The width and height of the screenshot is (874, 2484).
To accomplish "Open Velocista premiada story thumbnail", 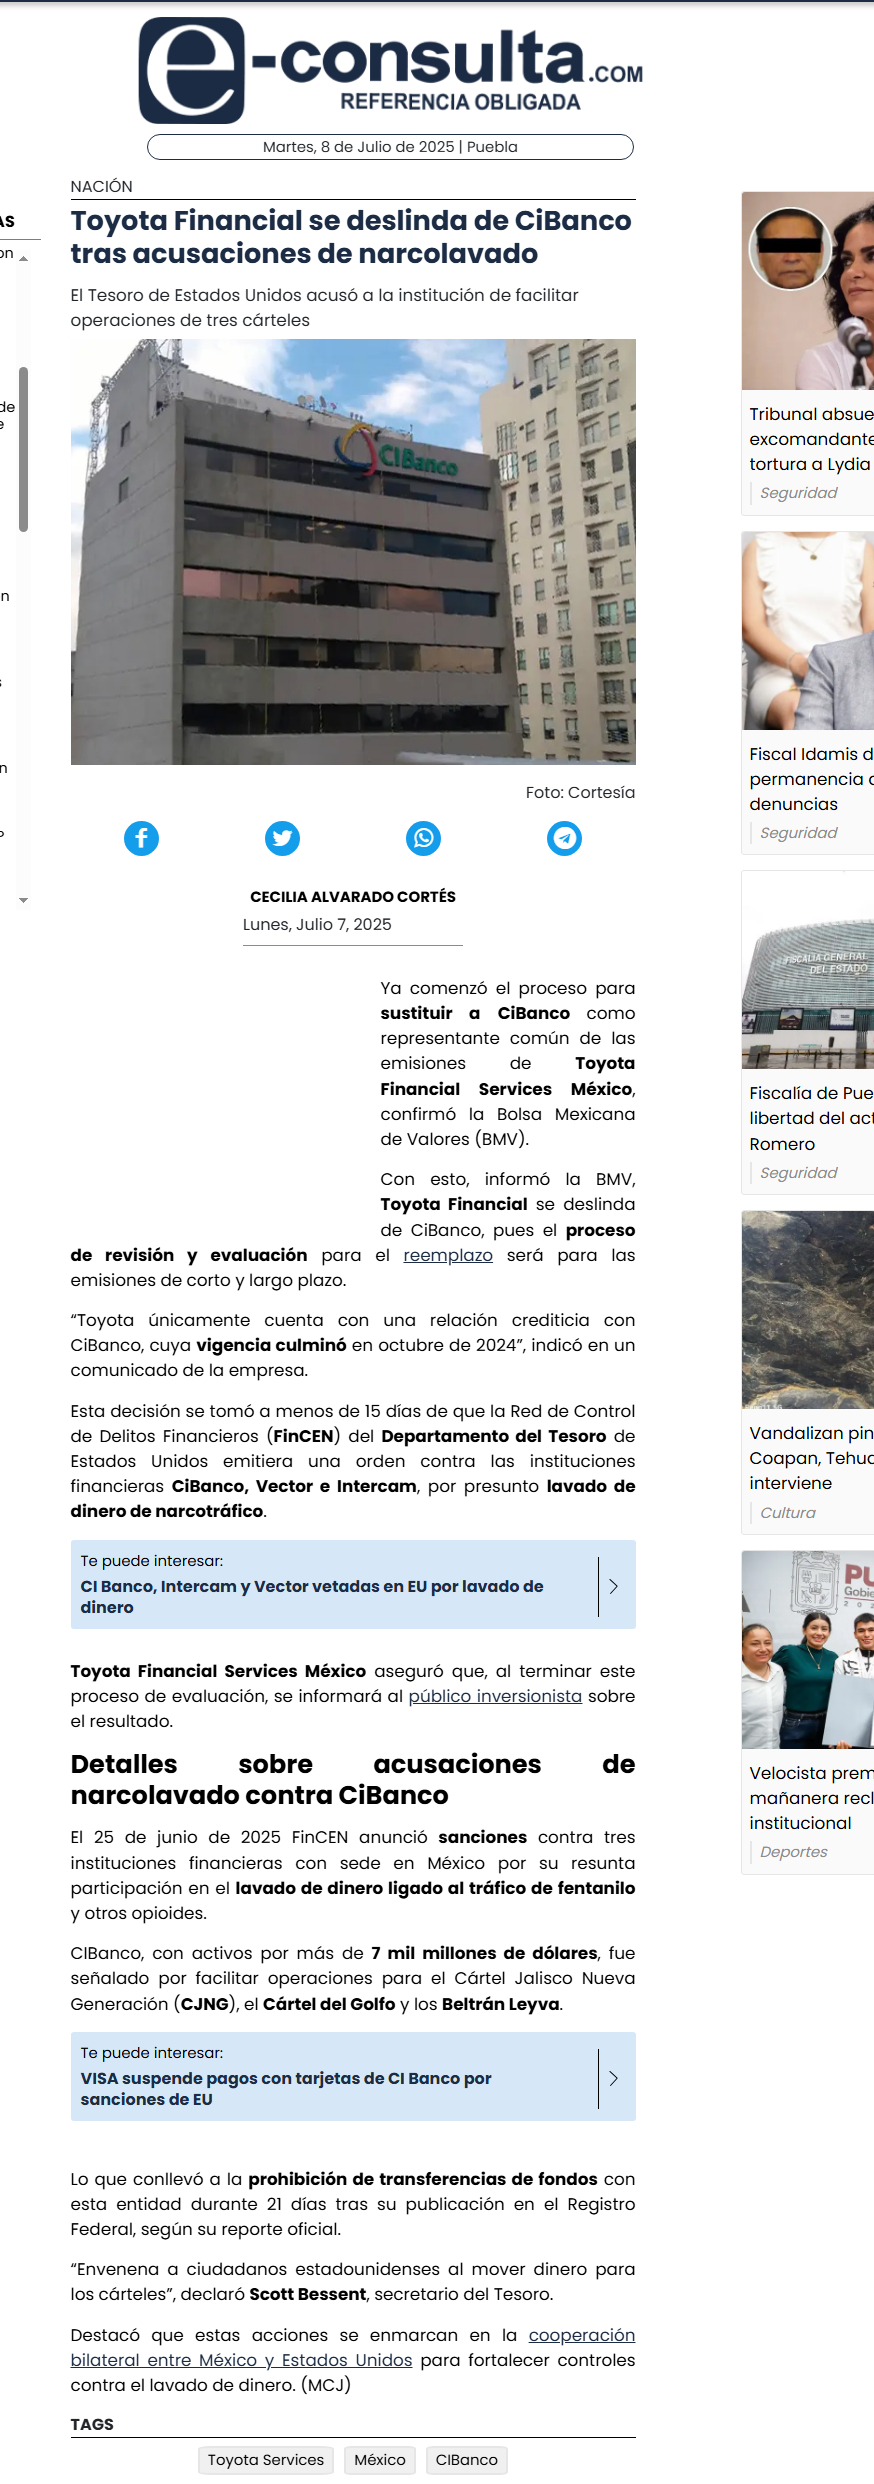I will (x=808, y=1650).
